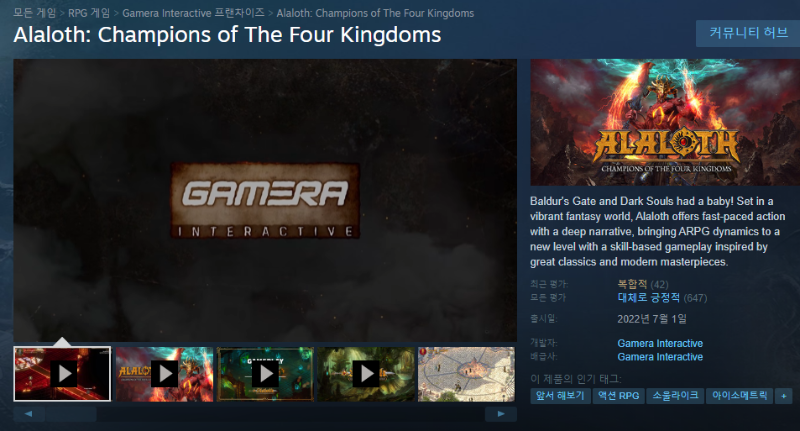800x431 pixels.
Task: Open publisher Gamera Interactive link
Action: [x=660, y=357]
